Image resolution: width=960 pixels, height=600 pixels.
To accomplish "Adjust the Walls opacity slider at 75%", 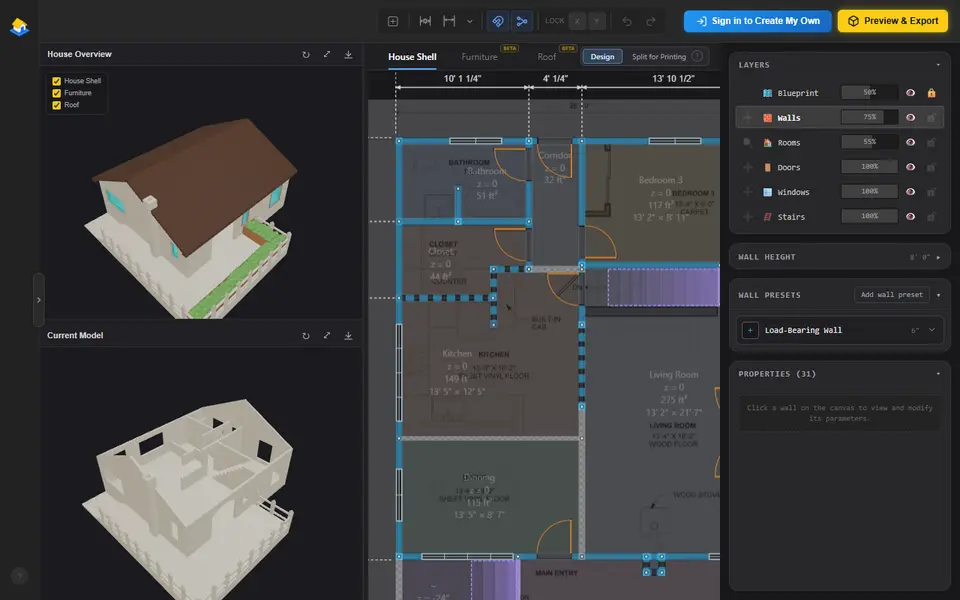I will (869, 117).
